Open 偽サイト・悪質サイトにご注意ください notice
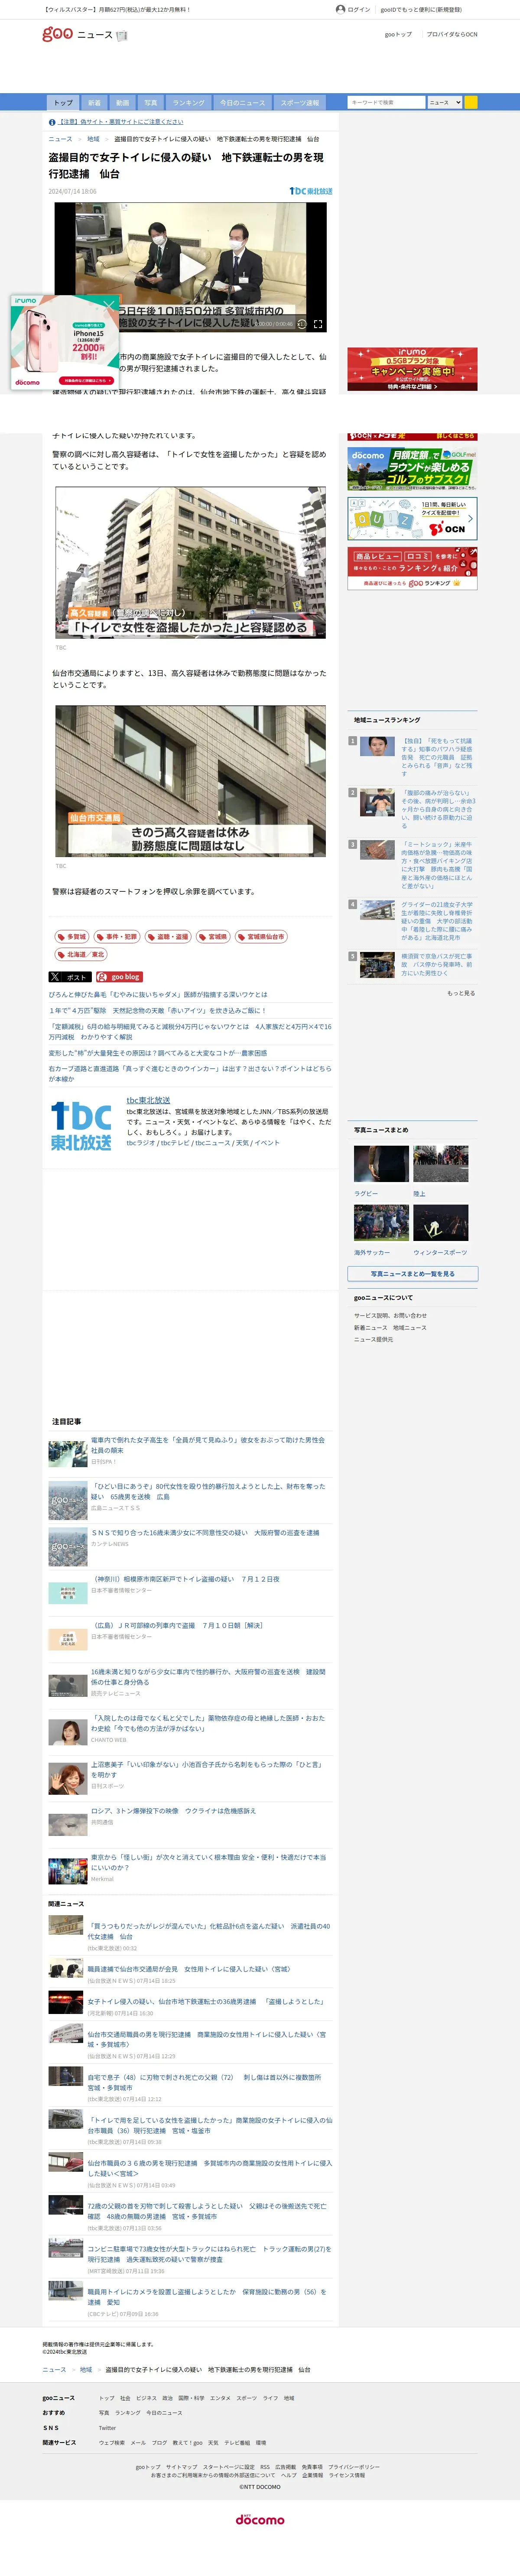Image resolution: width=520 pixels, height=2576 pixels. (121, 122)
